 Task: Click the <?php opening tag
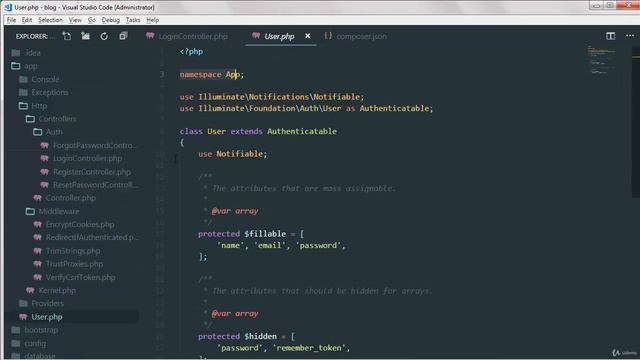(x=191, y=51)
